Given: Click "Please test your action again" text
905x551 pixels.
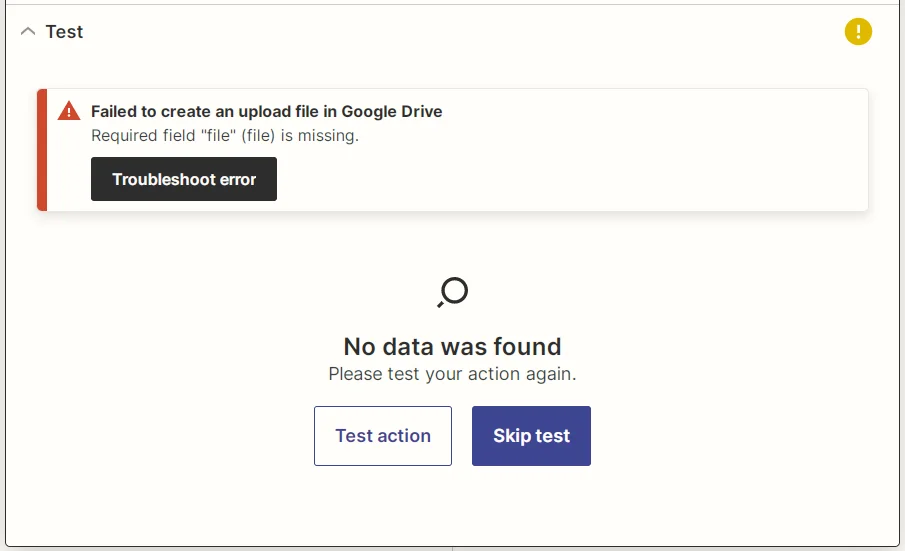Looking at the screenshot, I should [x=452, y=374].
